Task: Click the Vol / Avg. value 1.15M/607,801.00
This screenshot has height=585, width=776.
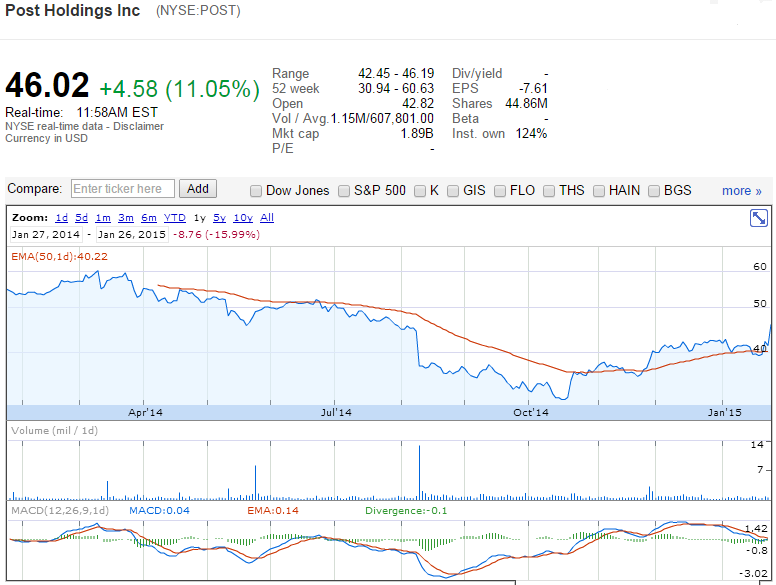Action: tap(382, 119)
